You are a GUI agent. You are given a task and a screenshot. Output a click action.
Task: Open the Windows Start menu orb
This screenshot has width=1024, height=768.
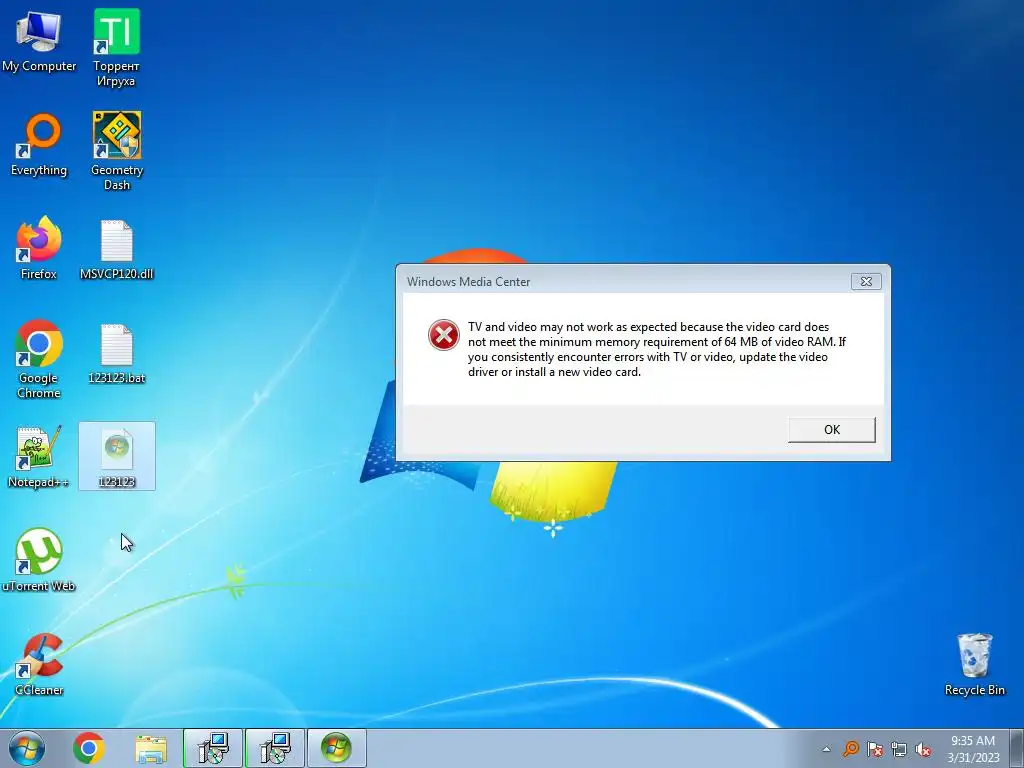click(x=27, y=748)
